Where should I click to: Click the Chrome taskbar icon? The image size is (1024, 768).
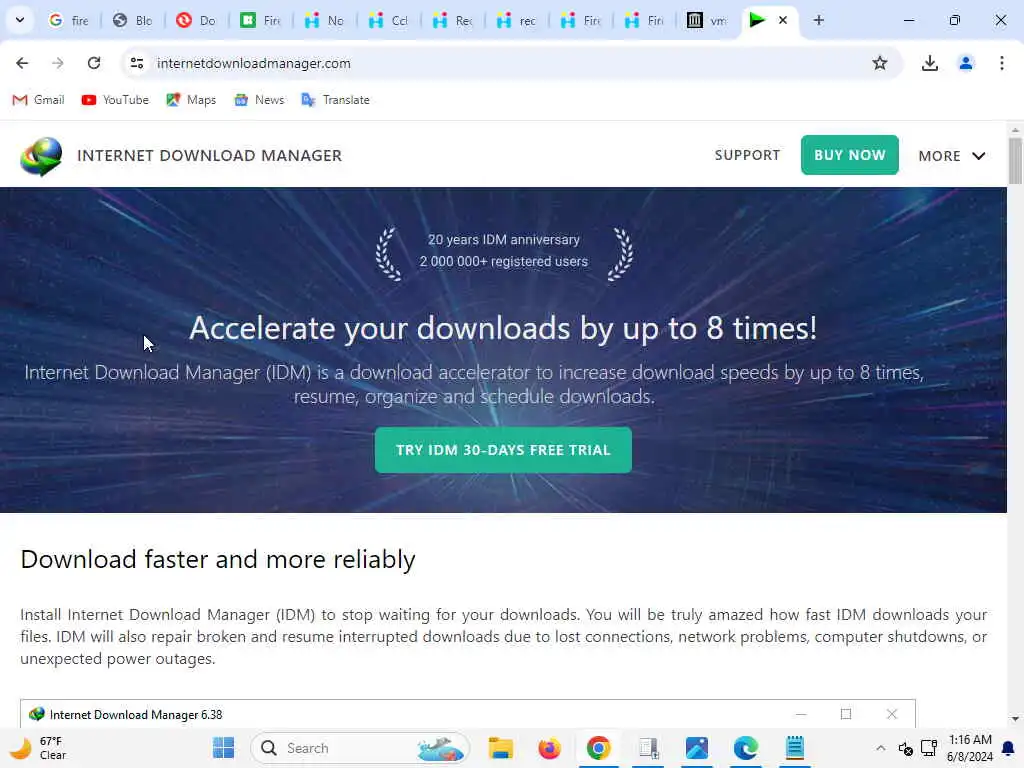(x=598, y=748)
